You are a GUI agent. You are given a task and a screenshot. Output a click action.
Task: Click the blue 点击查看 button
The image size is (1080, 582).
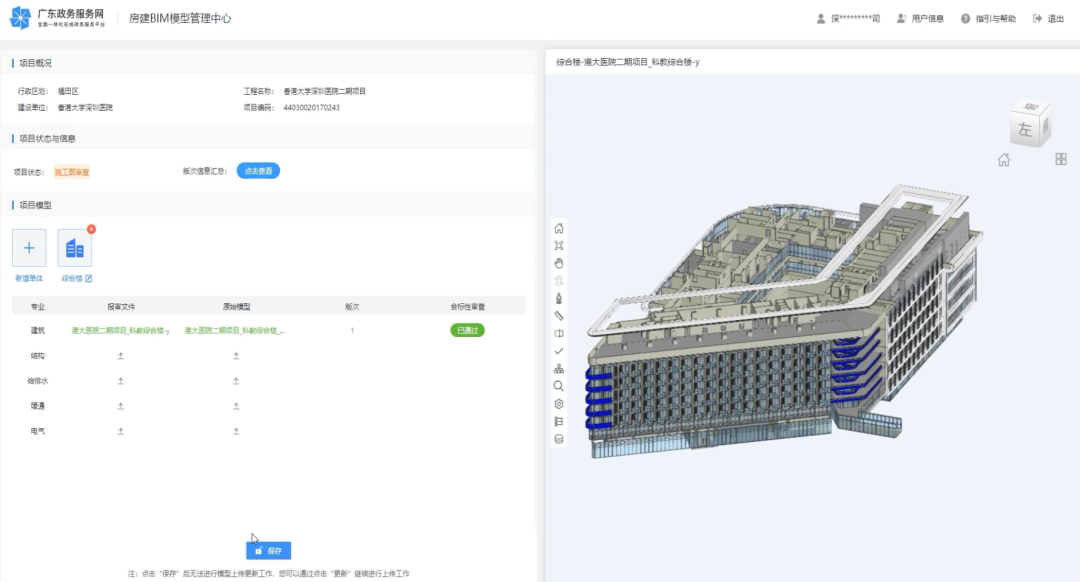click(258, 171)
